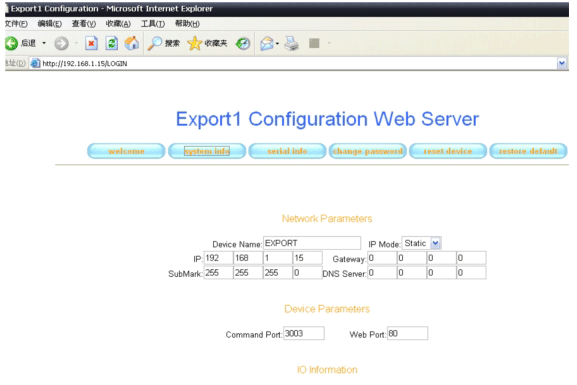Click the Forward arrow icon
This screenshot has height=385, width=577.
[x=61, y=43]
